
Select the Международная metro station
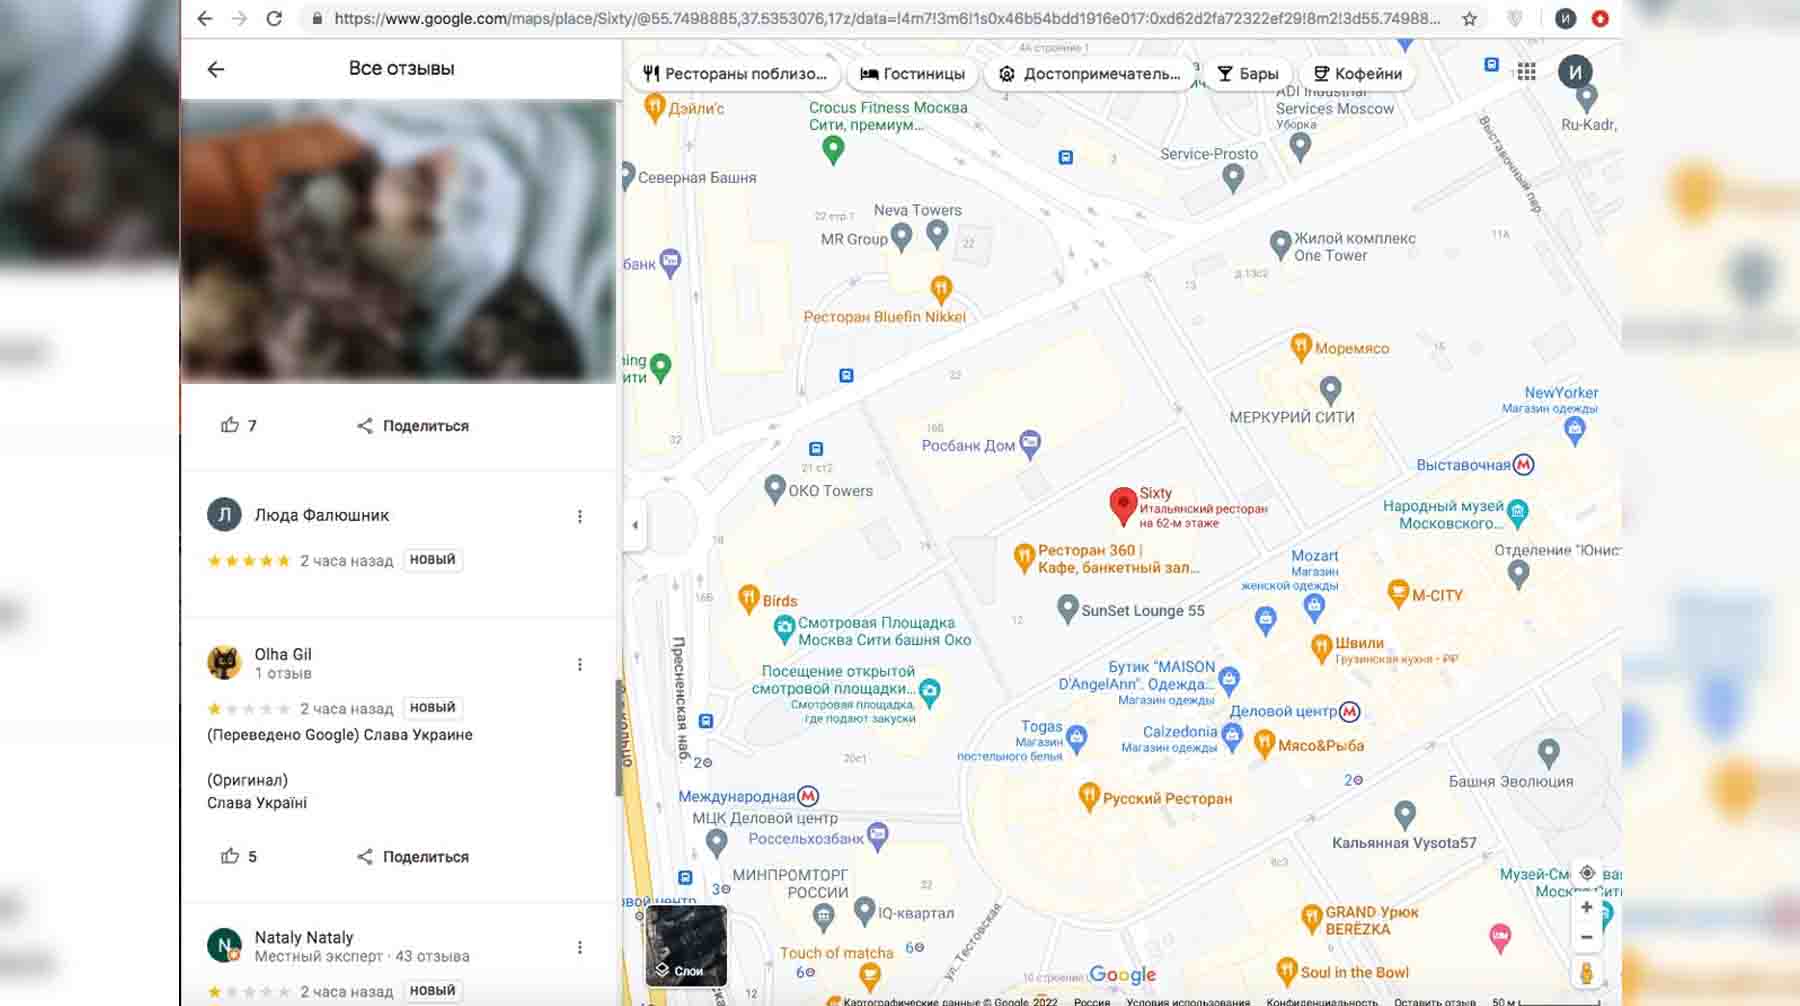point(808,796)
